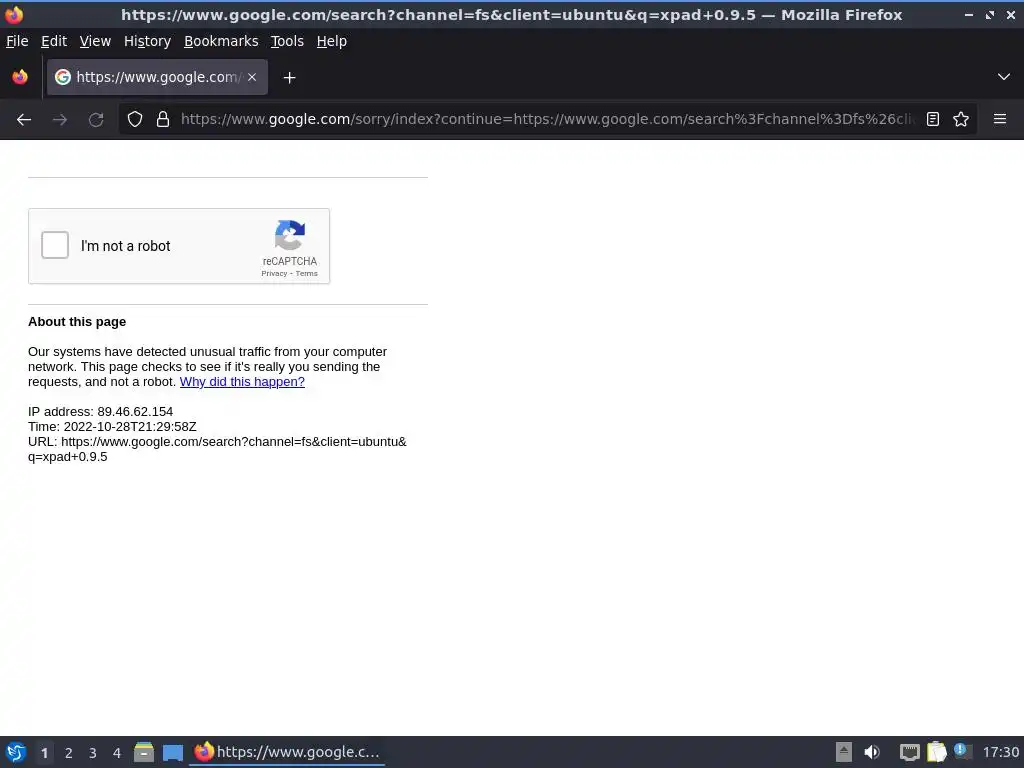This screenshot has width=1024, height=768.
Task: Open the volume control tray icon
Action: click(872, 752)
